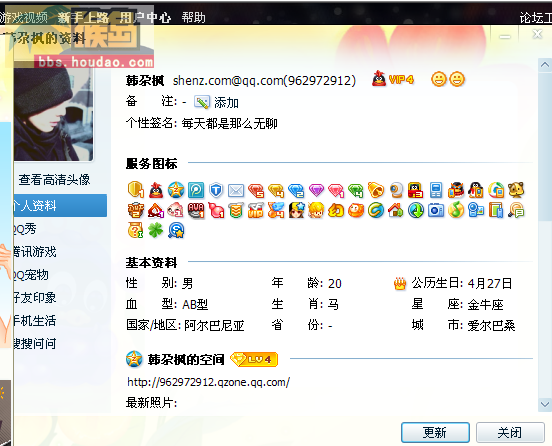Open the mail envelope service icon
The width and height of the screenshot is (552, 446).
point(236,190)
